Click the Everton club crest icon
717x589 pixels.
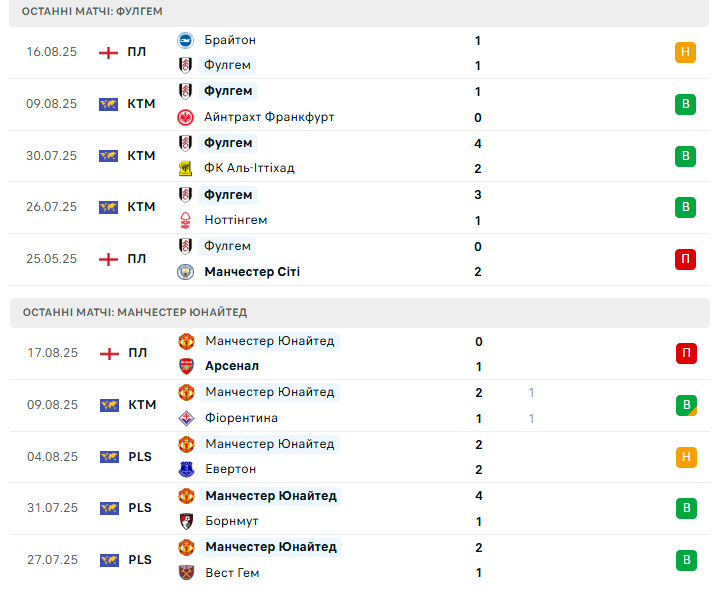(x=185, y=469)
